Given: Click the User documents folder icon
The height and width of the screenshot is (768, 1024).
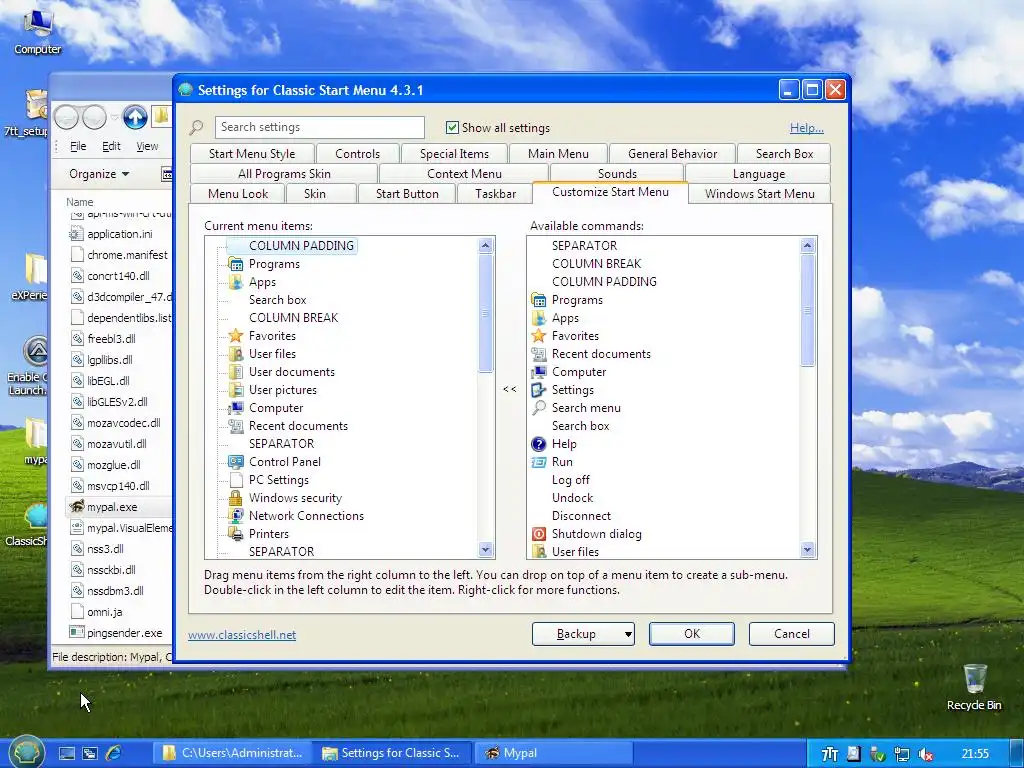Looking at the screenshot, I should (236, 372).
